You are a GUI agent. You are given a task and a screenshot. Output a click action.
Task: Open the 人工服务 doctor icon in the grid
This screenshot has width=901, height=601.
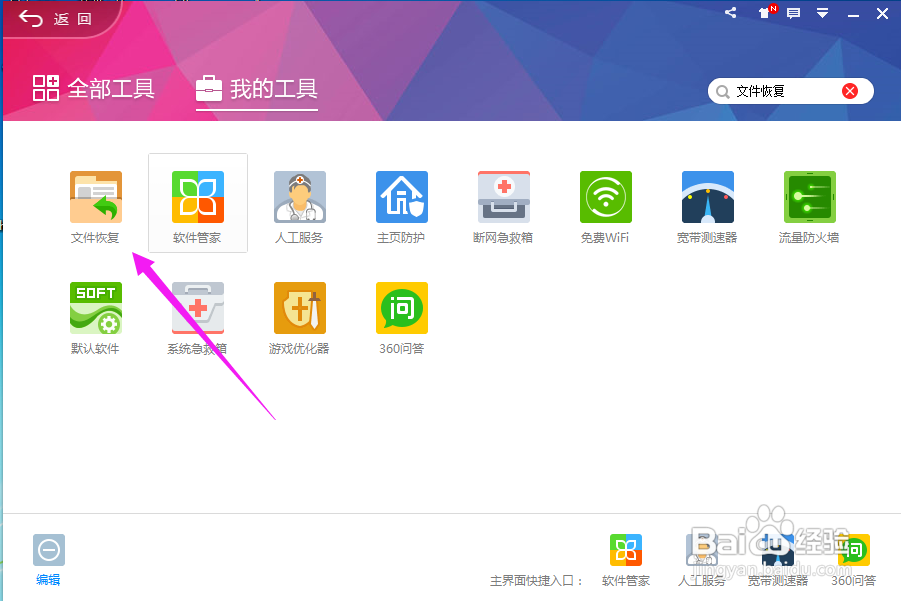pyautogui.click(x=300, y=197)
